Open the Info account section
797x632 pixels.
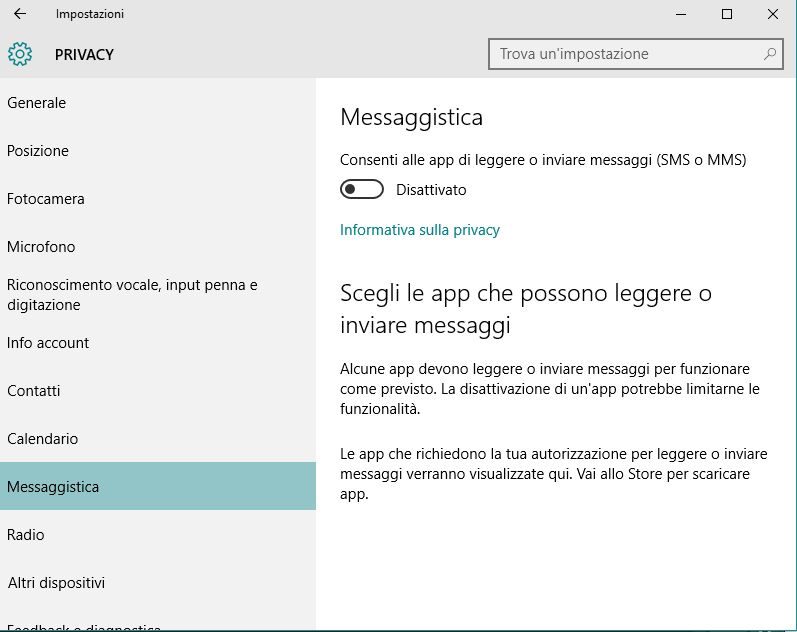(x=48, y=343)
